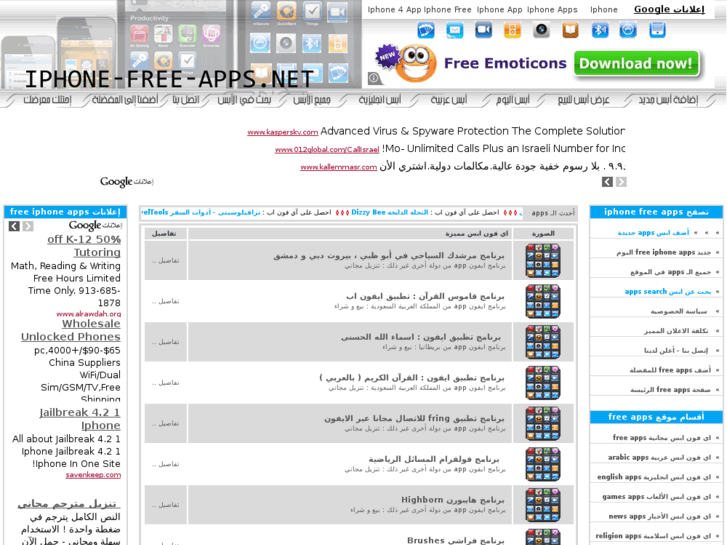Click the إعلانات Google link at top right
Screen dimensions: 727x545
[669, 9]
